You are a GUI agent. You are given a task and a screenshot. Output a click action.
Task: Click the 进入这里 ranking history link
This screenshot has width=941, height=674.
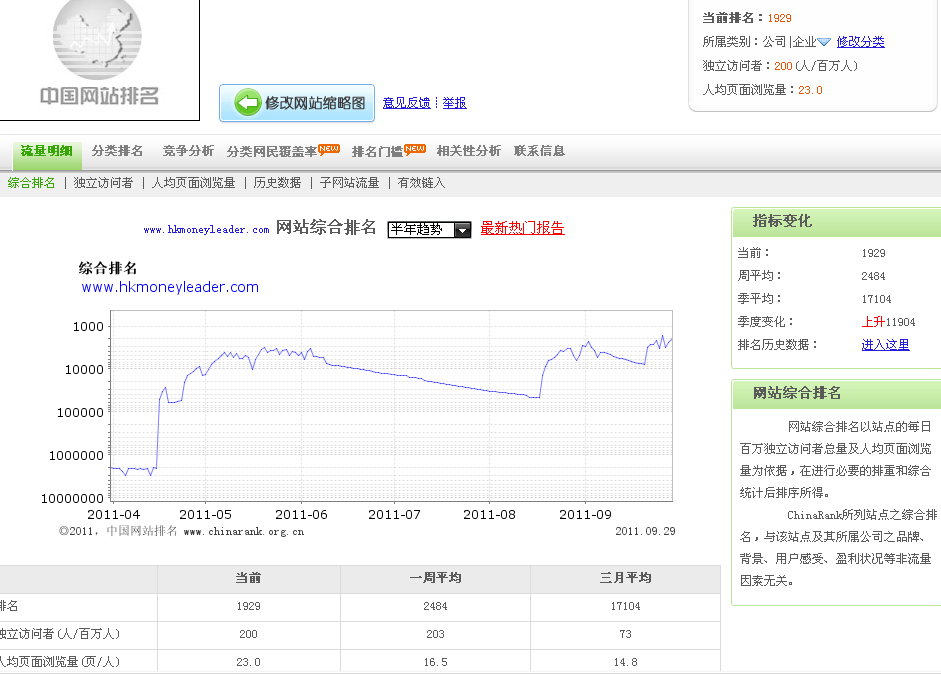point(885,344)
